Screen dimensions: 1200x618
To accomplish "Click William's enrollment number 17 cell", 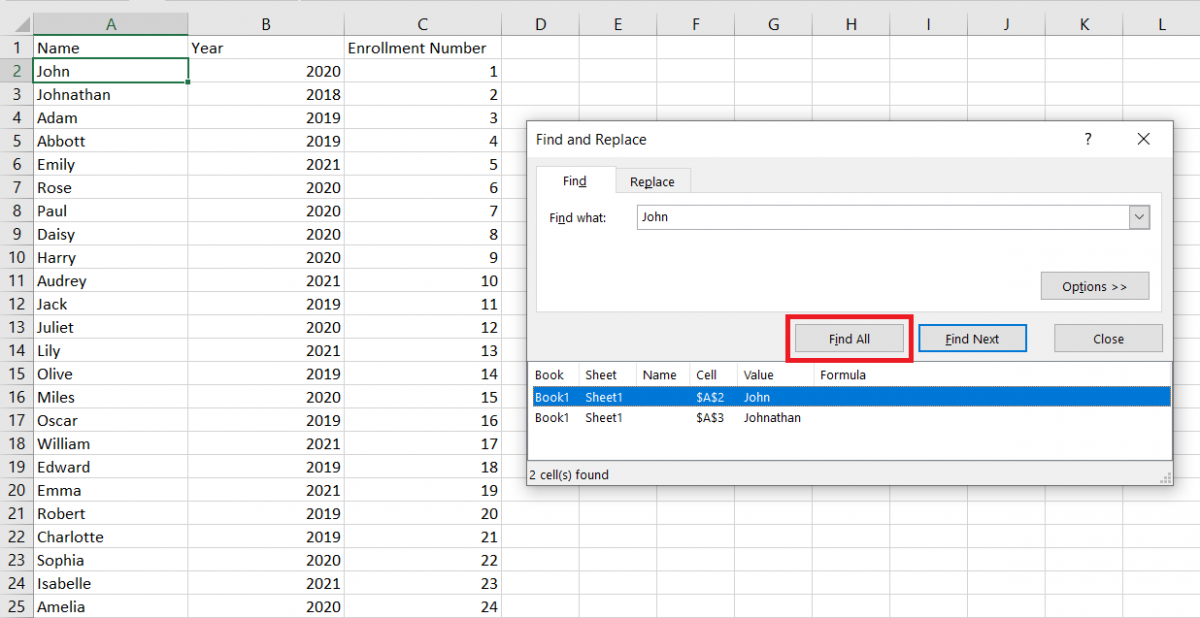I will 423,444.
